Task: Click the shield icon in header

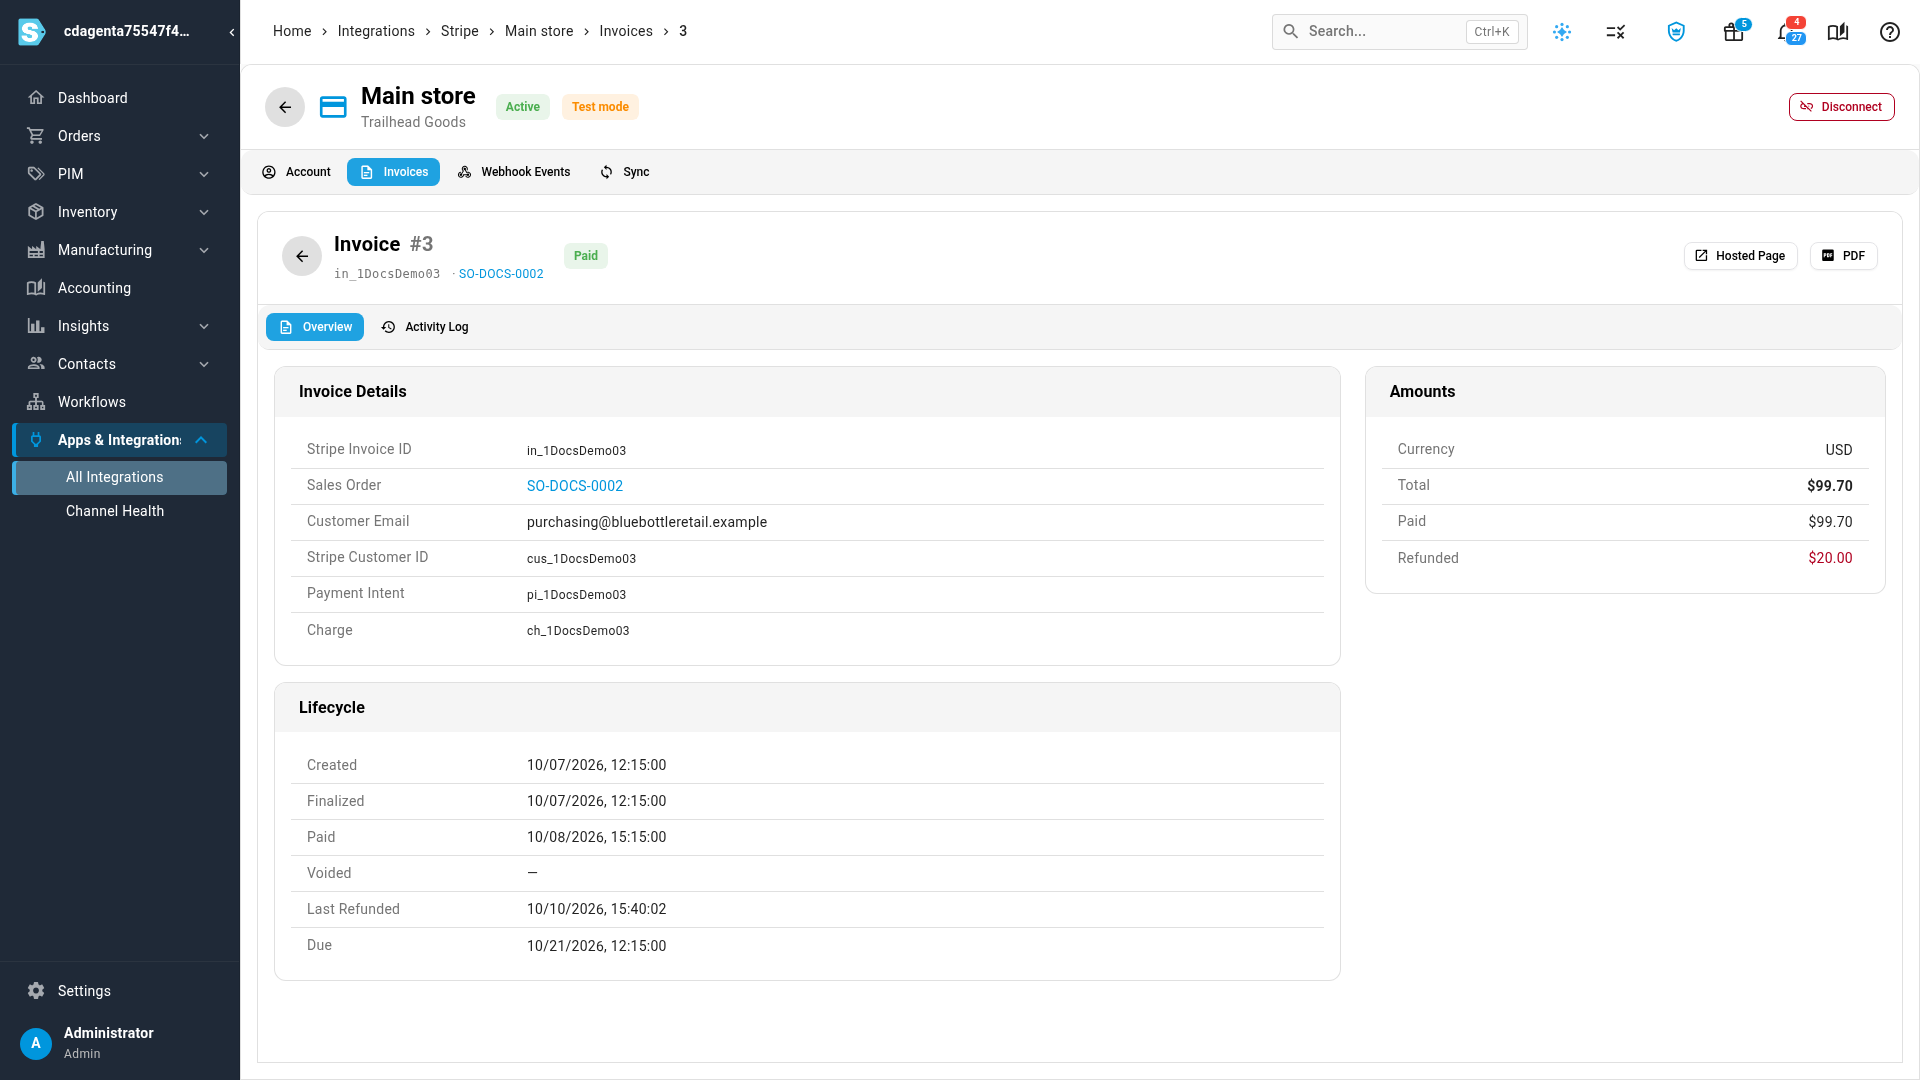Action: click(1676, 32)
